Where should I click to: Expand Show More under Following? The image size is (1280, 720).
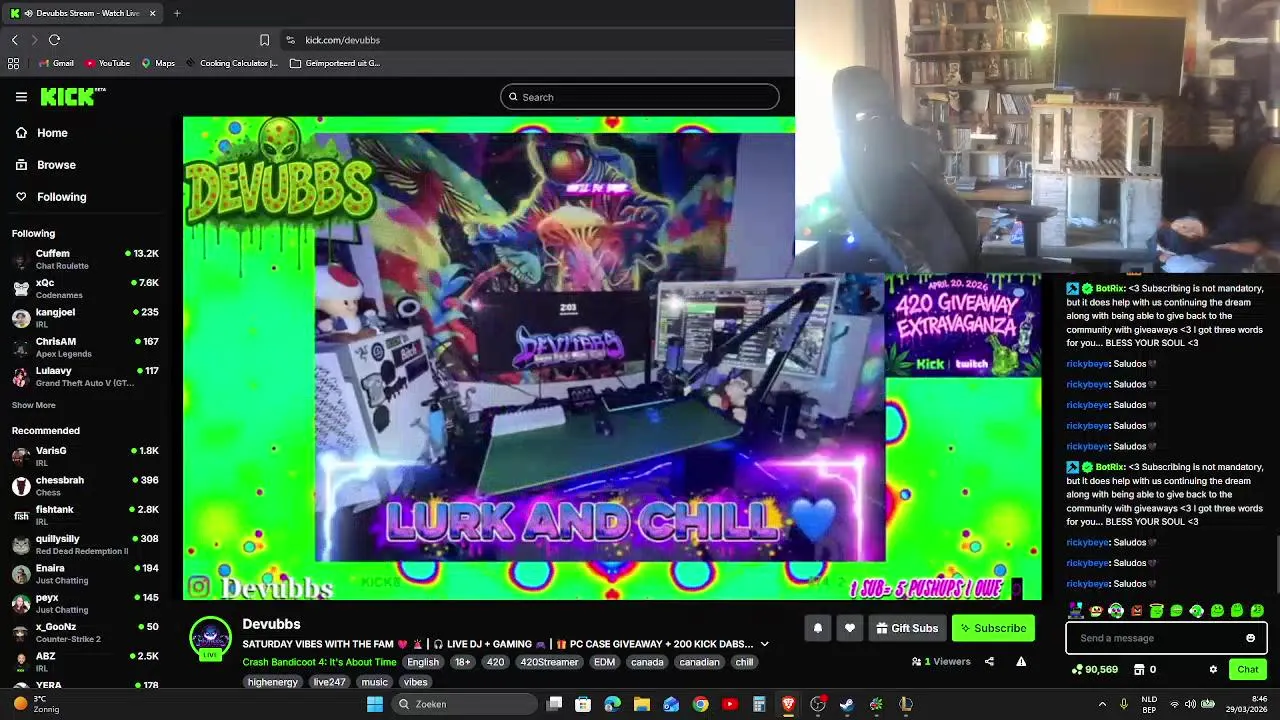(x=33, y=405)
